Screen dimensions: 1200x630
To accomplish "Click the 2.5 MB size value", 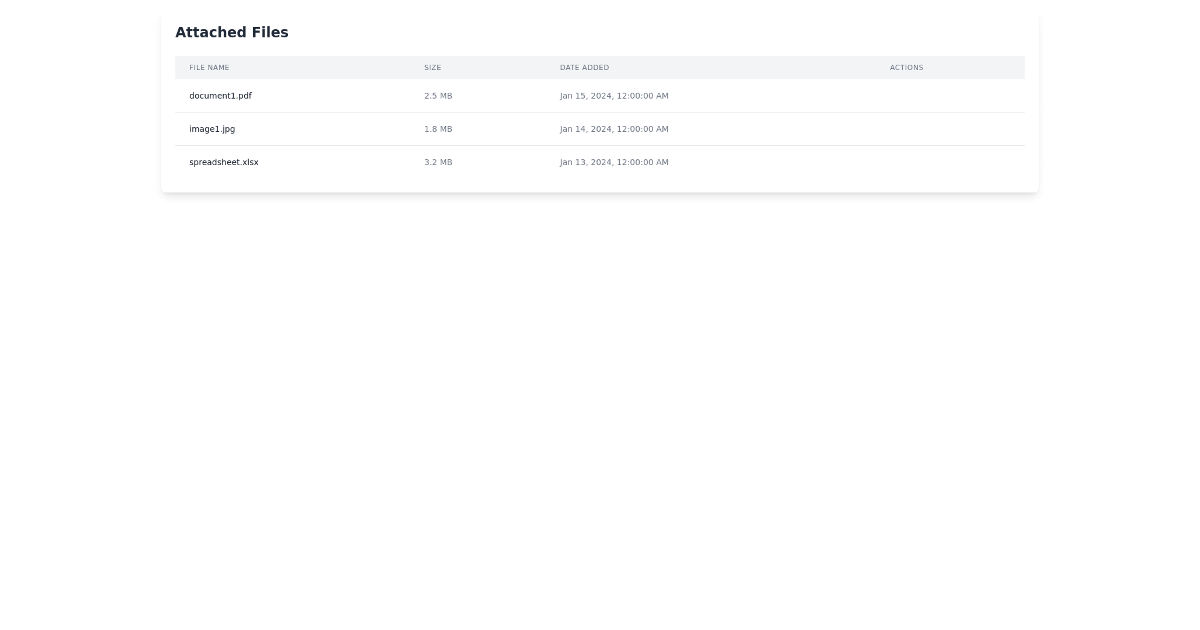I will click(438, 96).
